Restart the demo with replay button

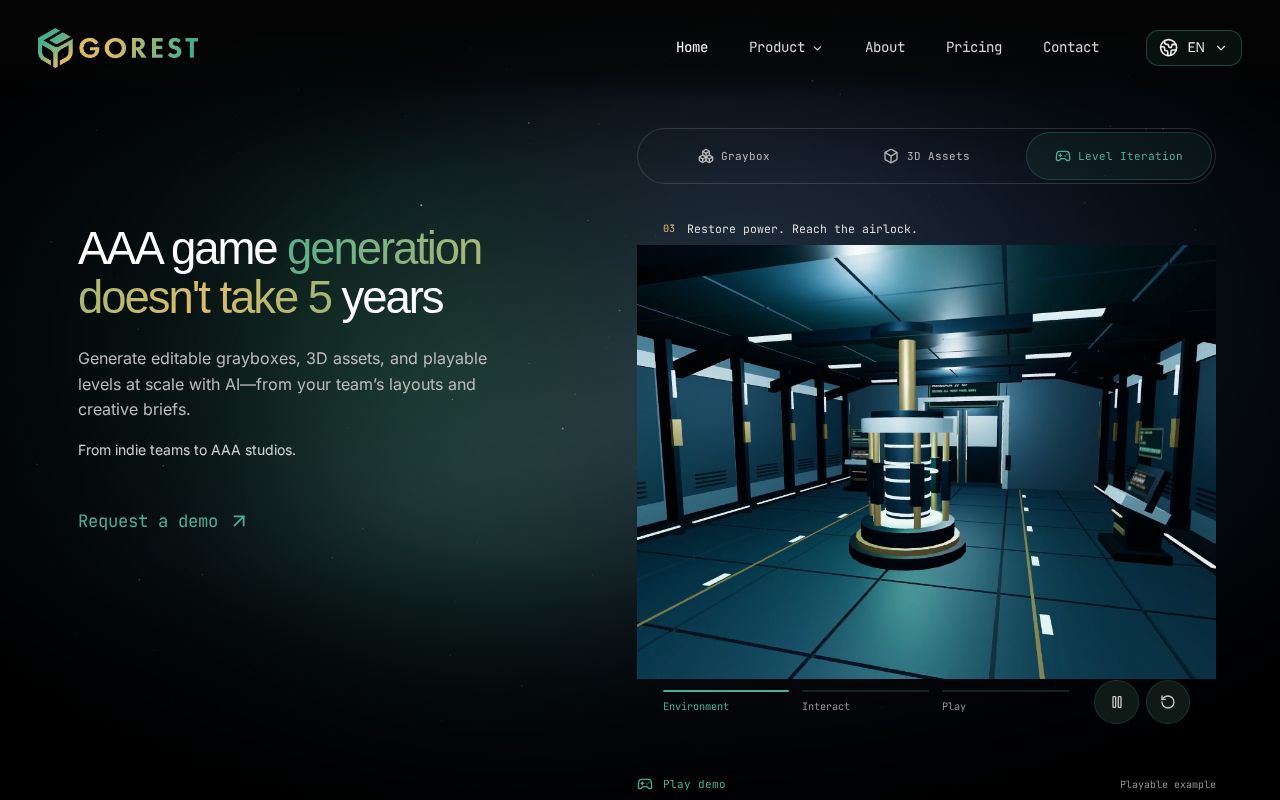tap(1168, 702)
